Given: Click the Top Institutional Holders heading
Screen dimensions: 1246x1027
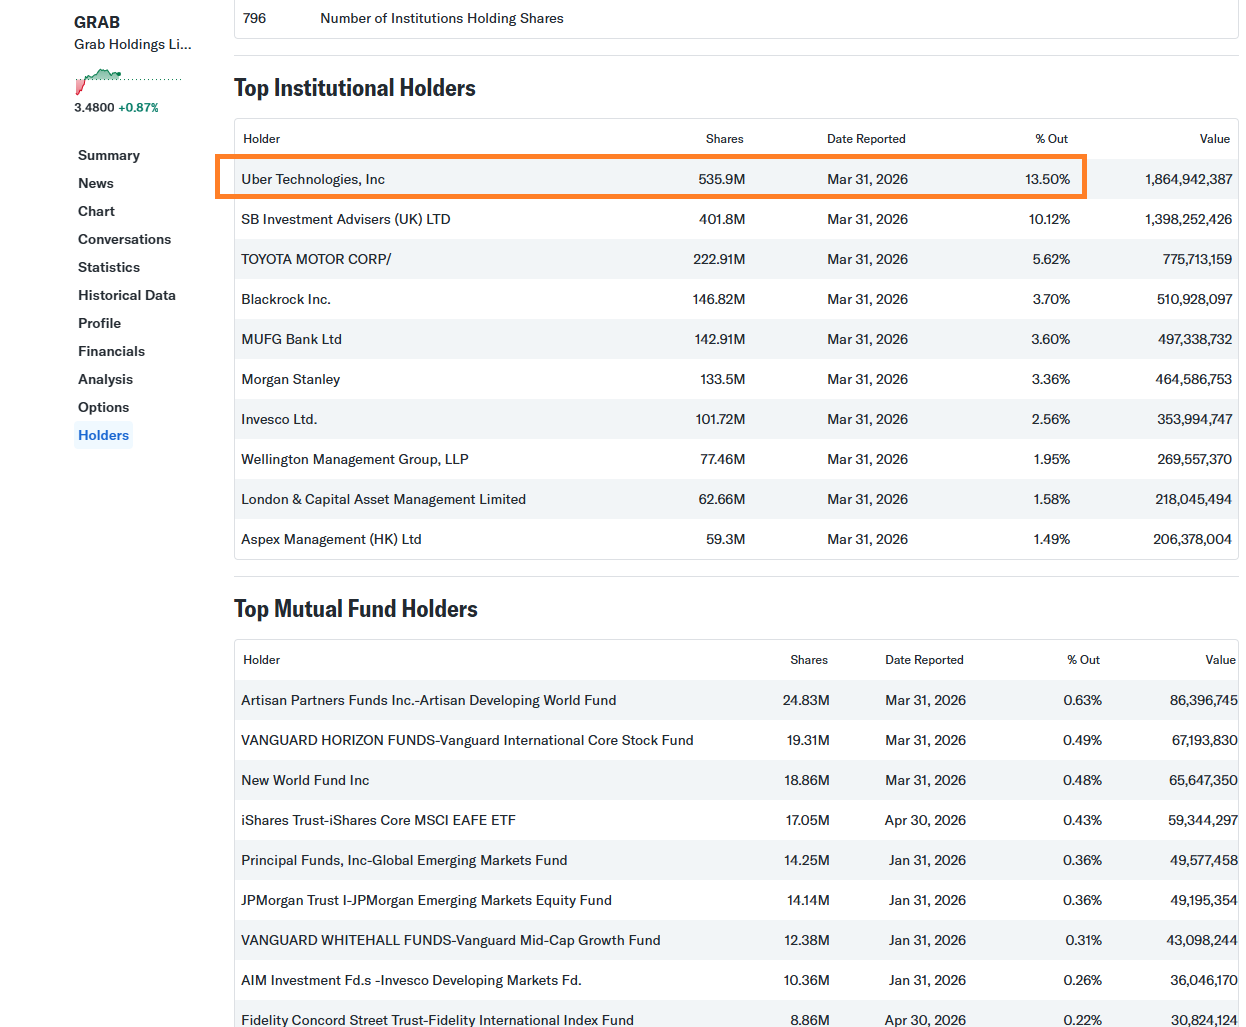Looking at the screenshot, I should point(354,88).
